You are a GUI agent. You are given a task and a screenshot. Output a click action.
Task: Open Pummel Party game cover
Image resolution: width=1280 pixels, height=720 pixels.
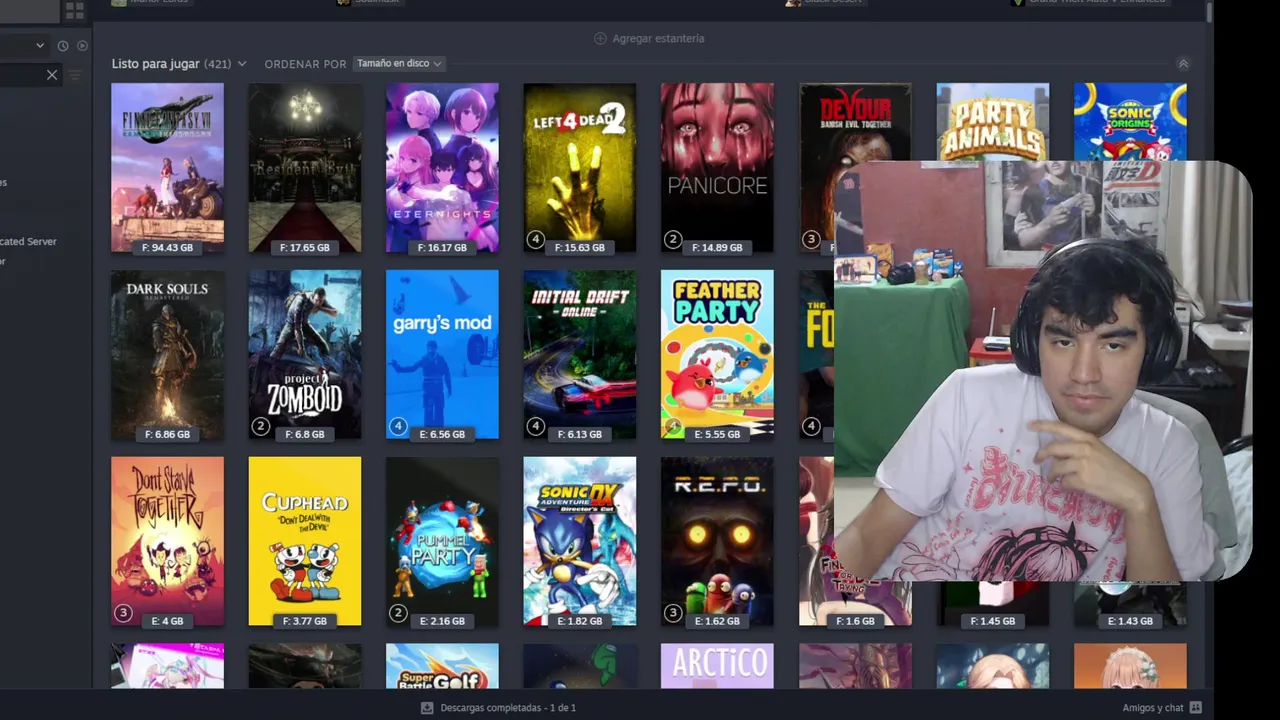pos(442,541)
